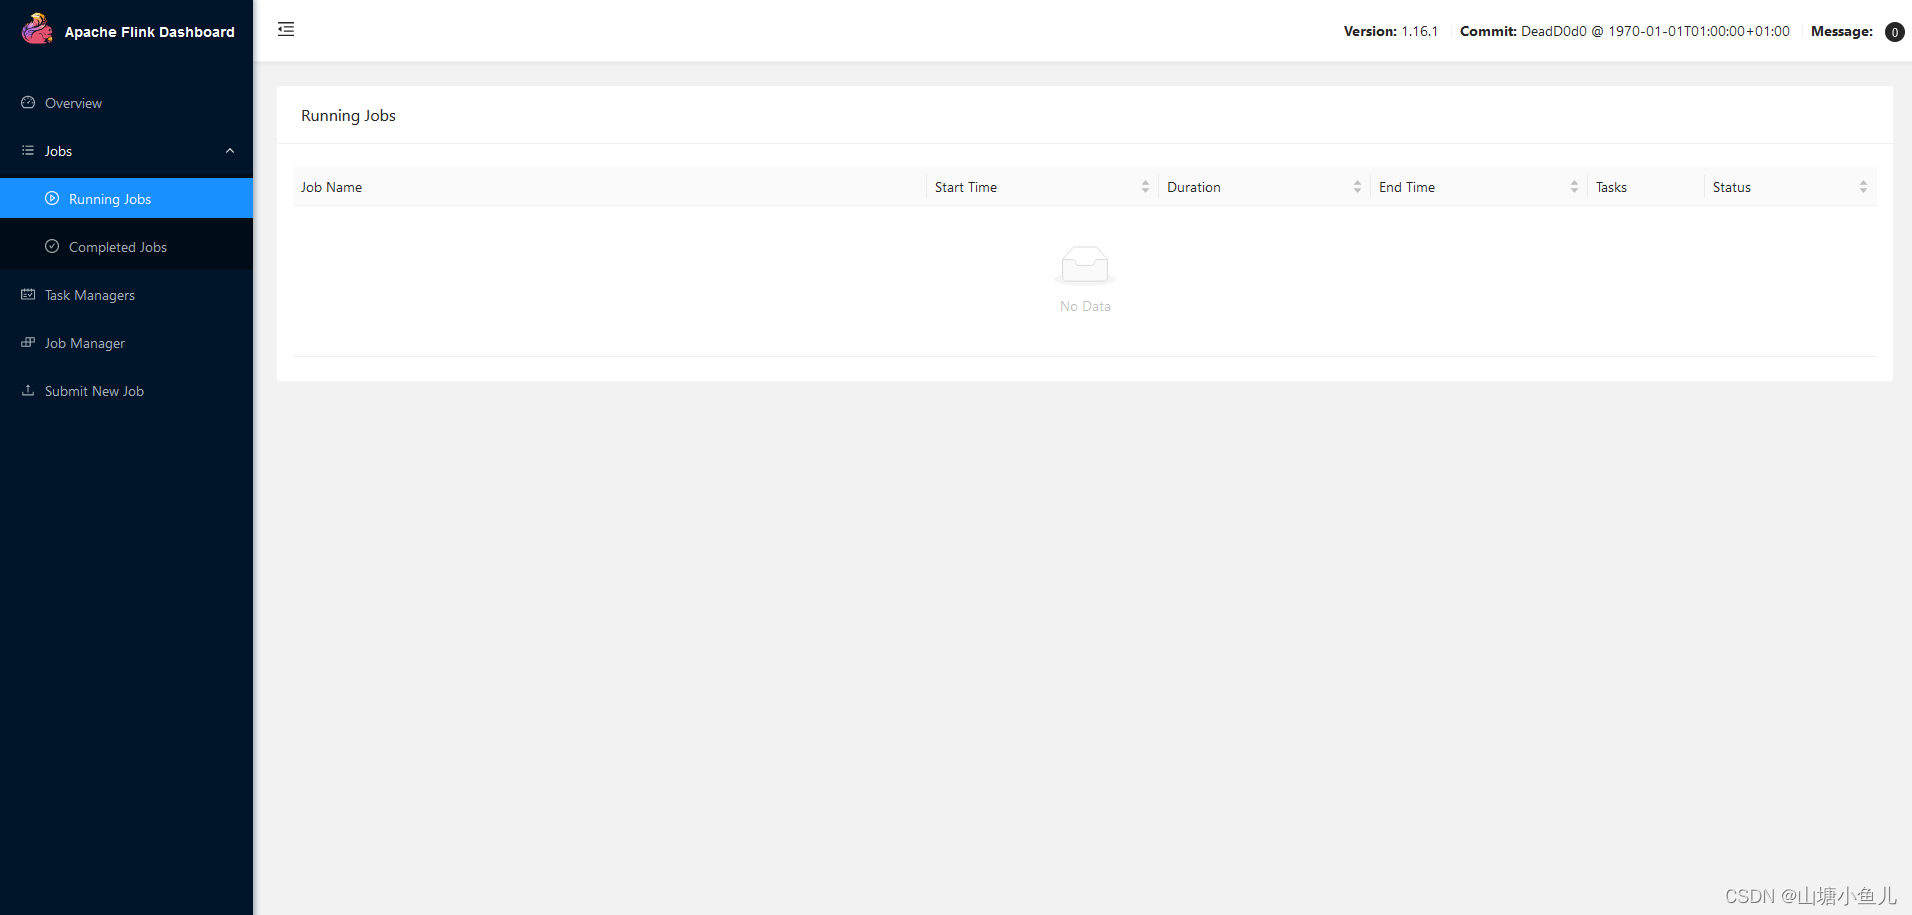This screenshot has height=915, width=1912.
Task: Toggle sort order on Start Time column
Action: coord(1146,186)
